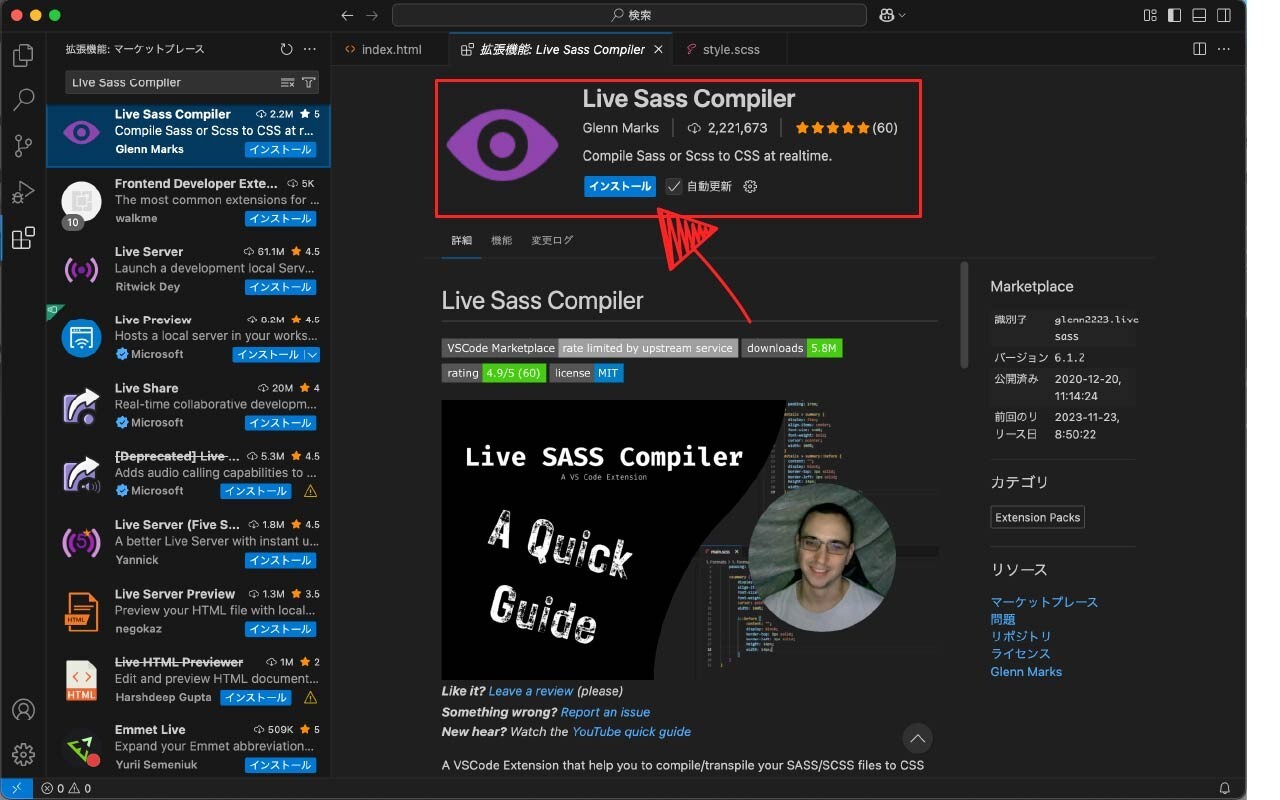Open errors and warnings count in status bar
Image resolution: width=1280 pixels, height=800 pixels.
pyautogui.click(x=66, y=788)
